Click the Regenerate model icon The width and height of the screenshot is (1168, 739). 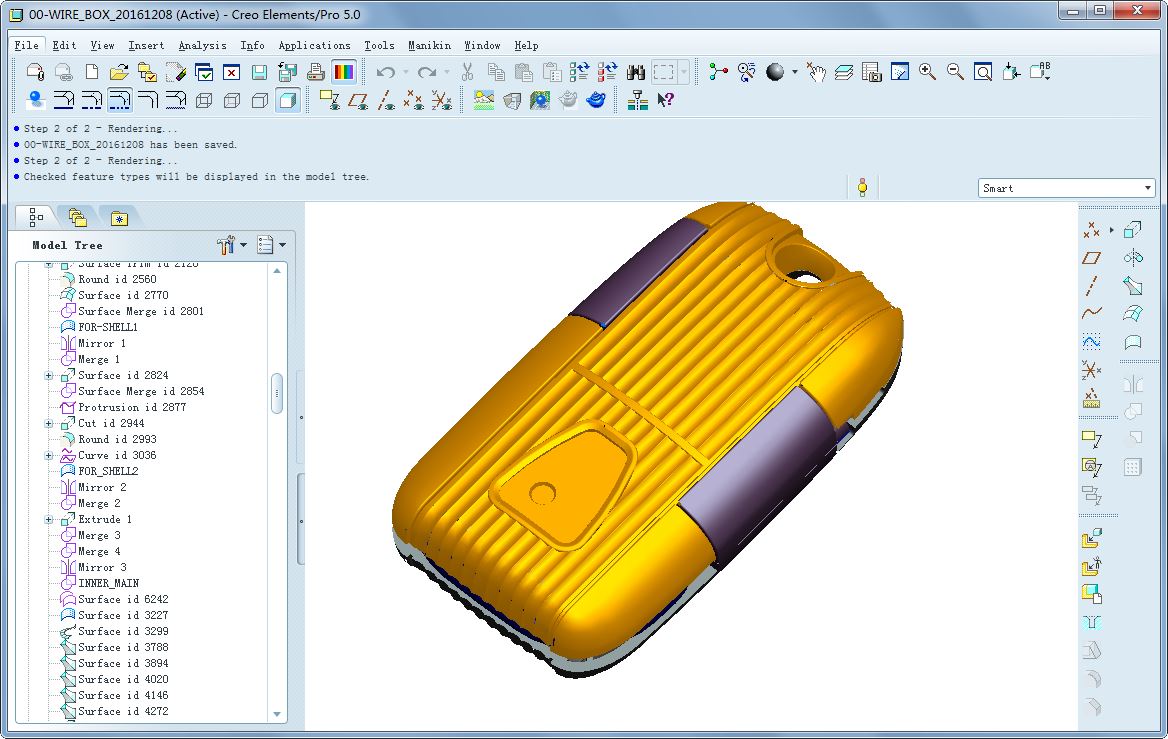click(x=580, y=72)
